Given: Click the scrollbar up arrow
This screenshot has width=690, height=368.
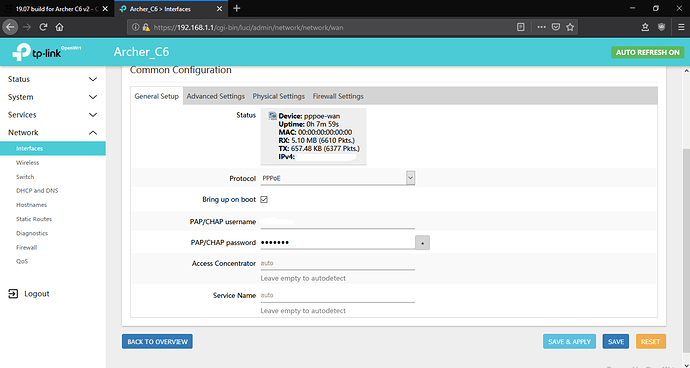Looking at the screenshot, I should (x=686, y=70).
